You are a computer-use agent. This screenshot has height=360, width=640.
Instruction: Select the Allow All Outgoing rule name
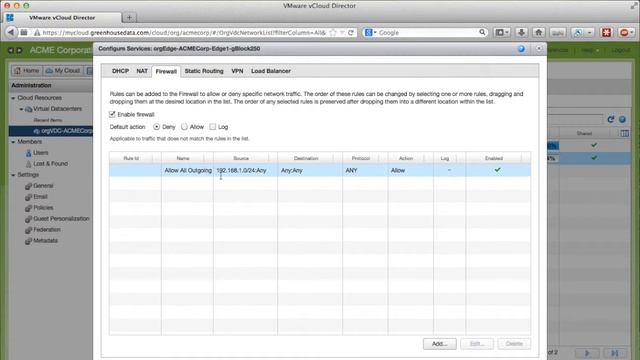[188, 170]
